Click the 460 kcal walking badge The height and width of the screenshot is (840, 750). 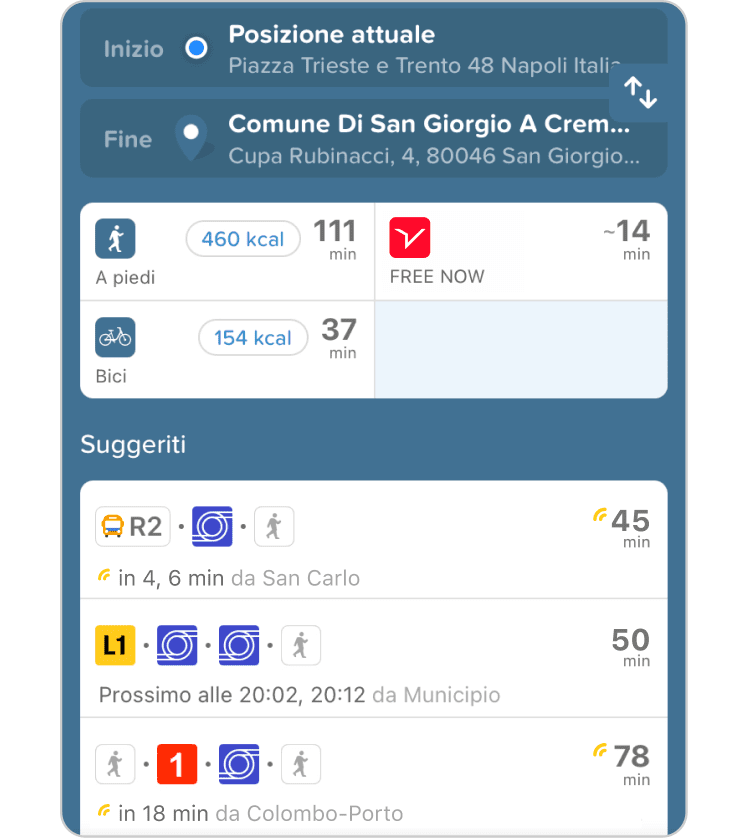(243, 239)
